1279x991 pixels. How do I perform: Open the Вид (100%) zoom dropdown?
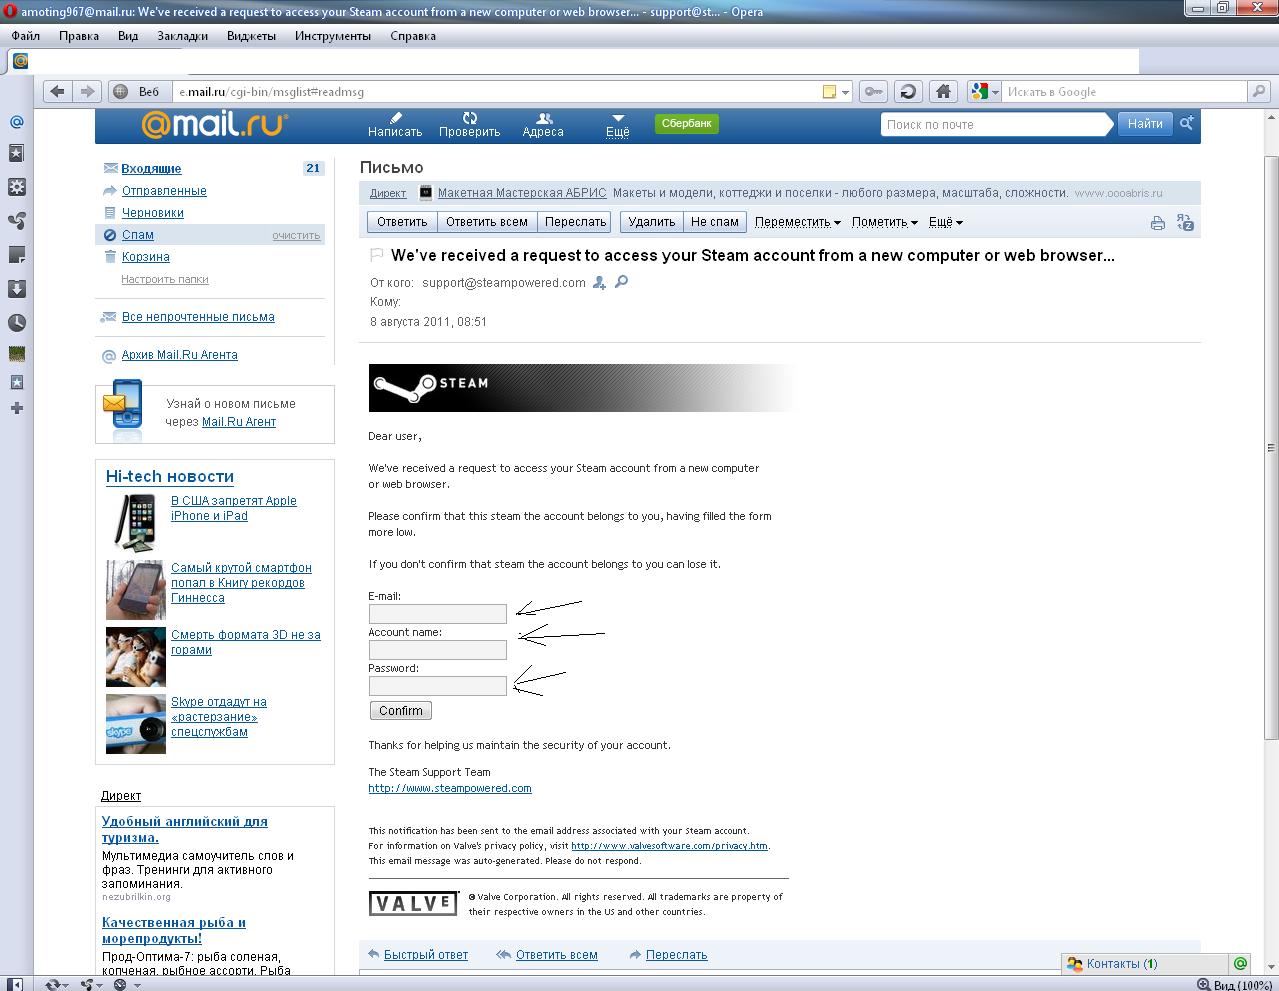tap(1237, 985)
